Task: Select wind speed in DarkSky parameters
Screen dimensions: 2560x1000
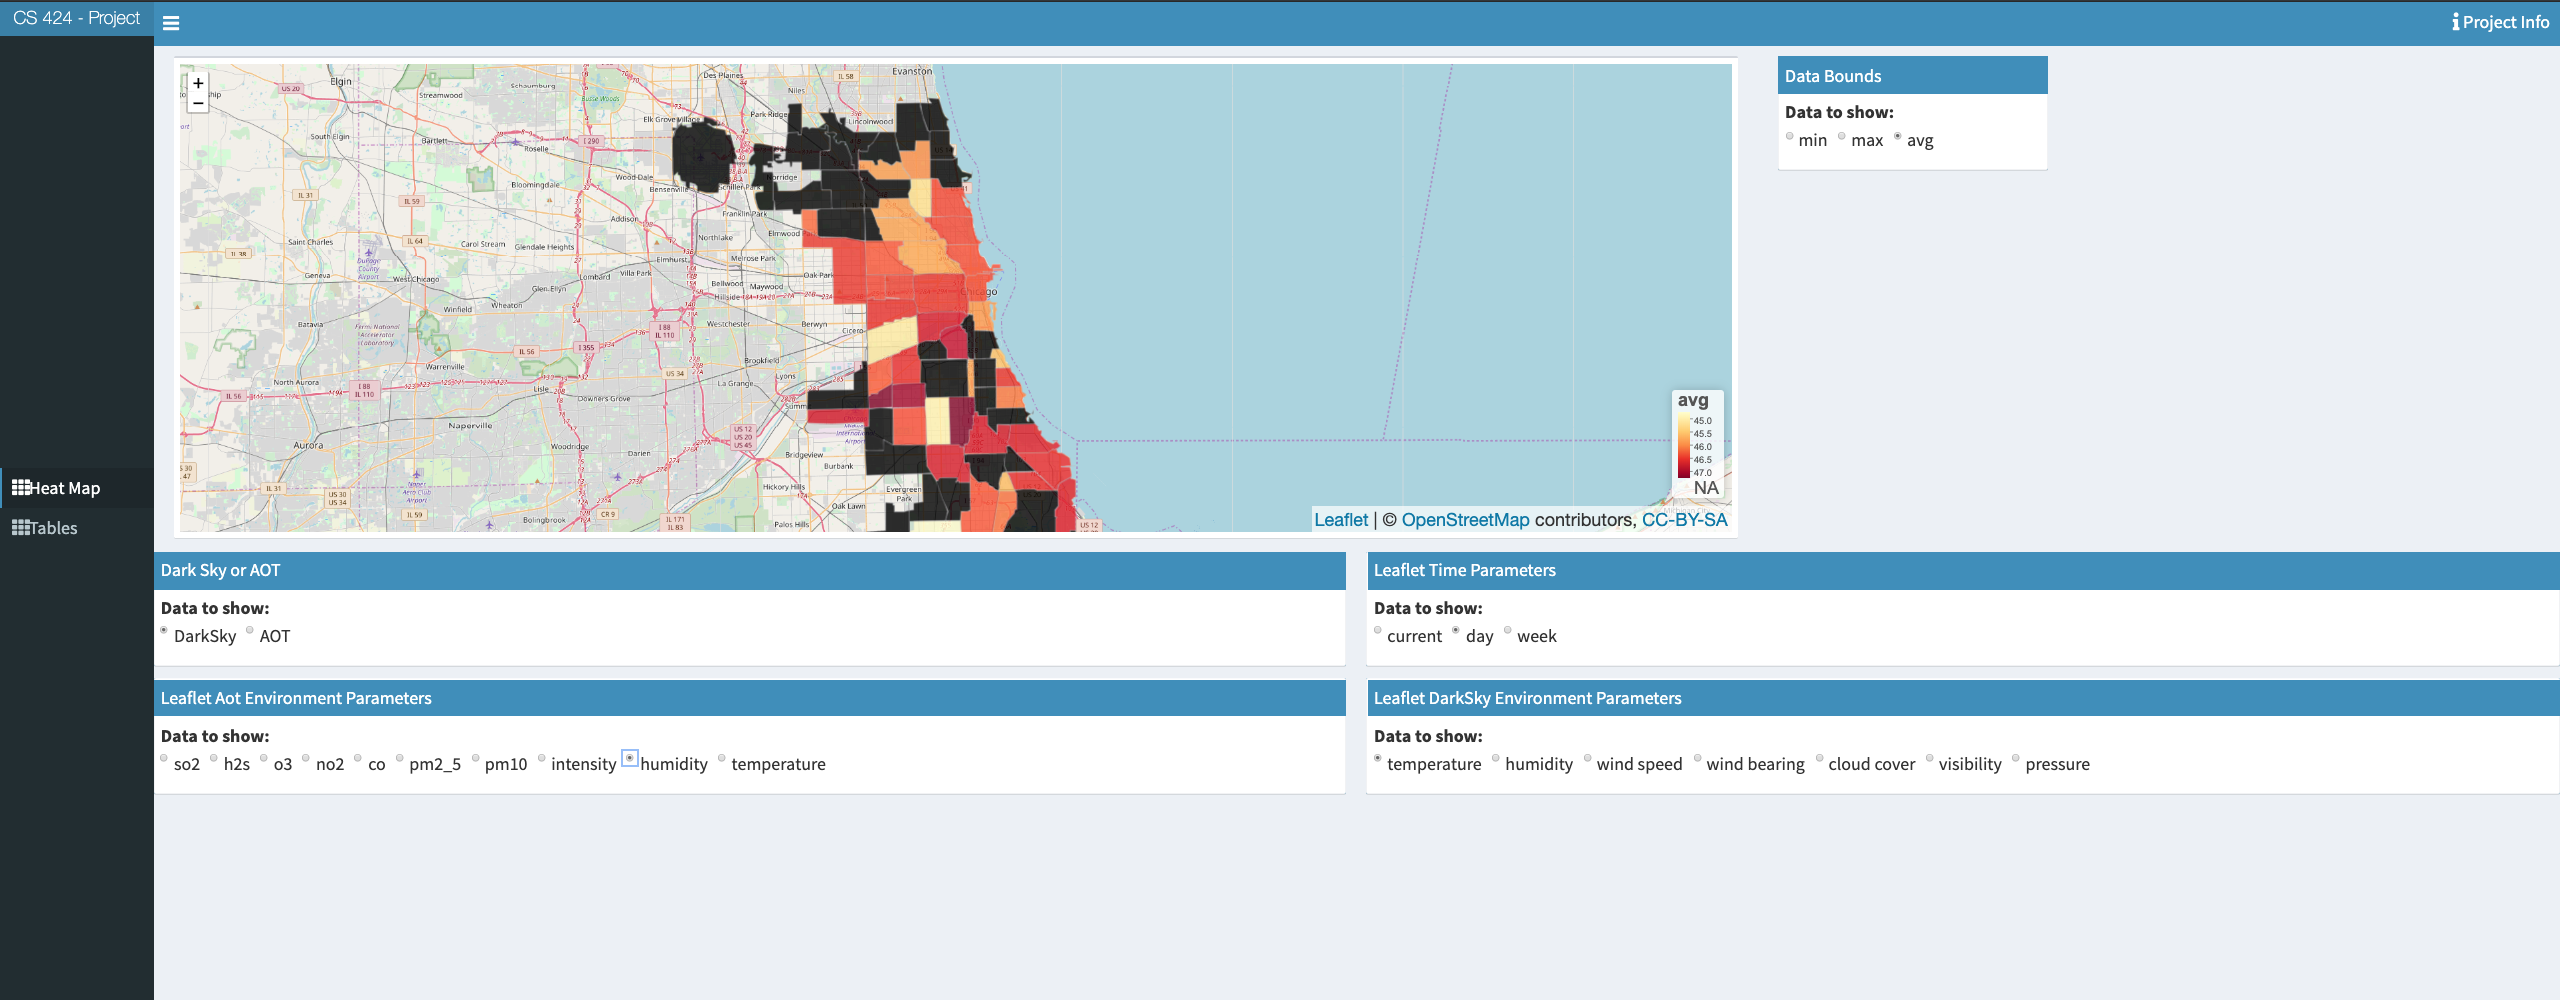Action: pos(1588,759)
